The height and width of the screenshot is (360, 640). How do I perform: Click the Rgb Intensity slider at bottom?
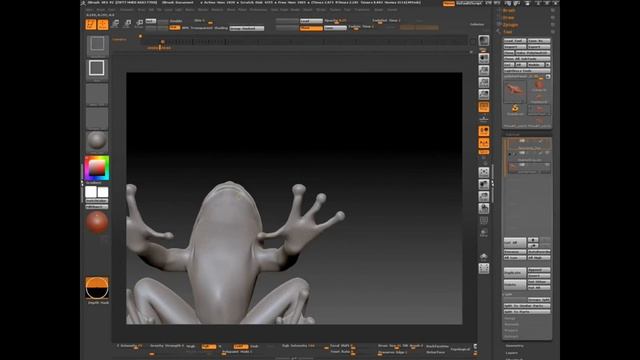pos(303,346)
